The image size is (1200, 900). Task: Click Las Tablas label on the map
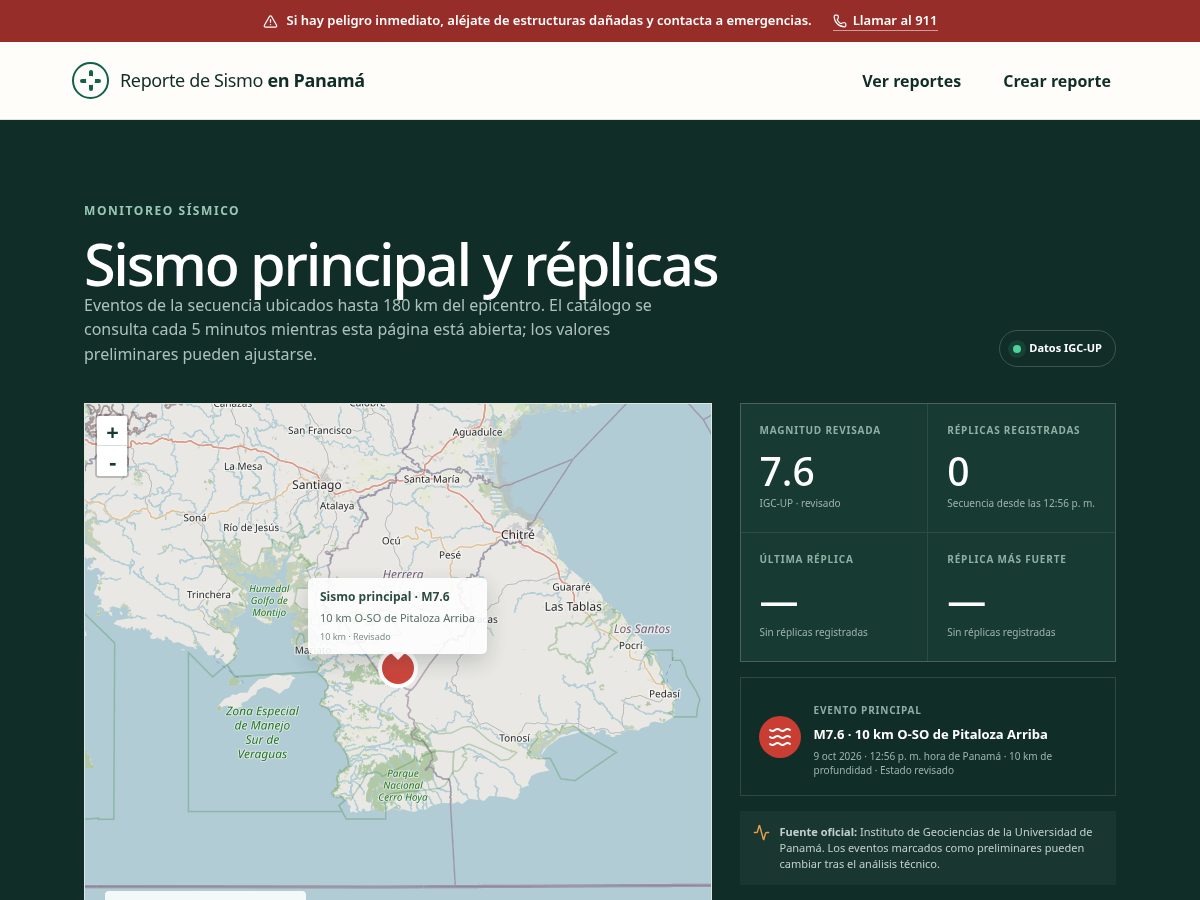point(573,606)
